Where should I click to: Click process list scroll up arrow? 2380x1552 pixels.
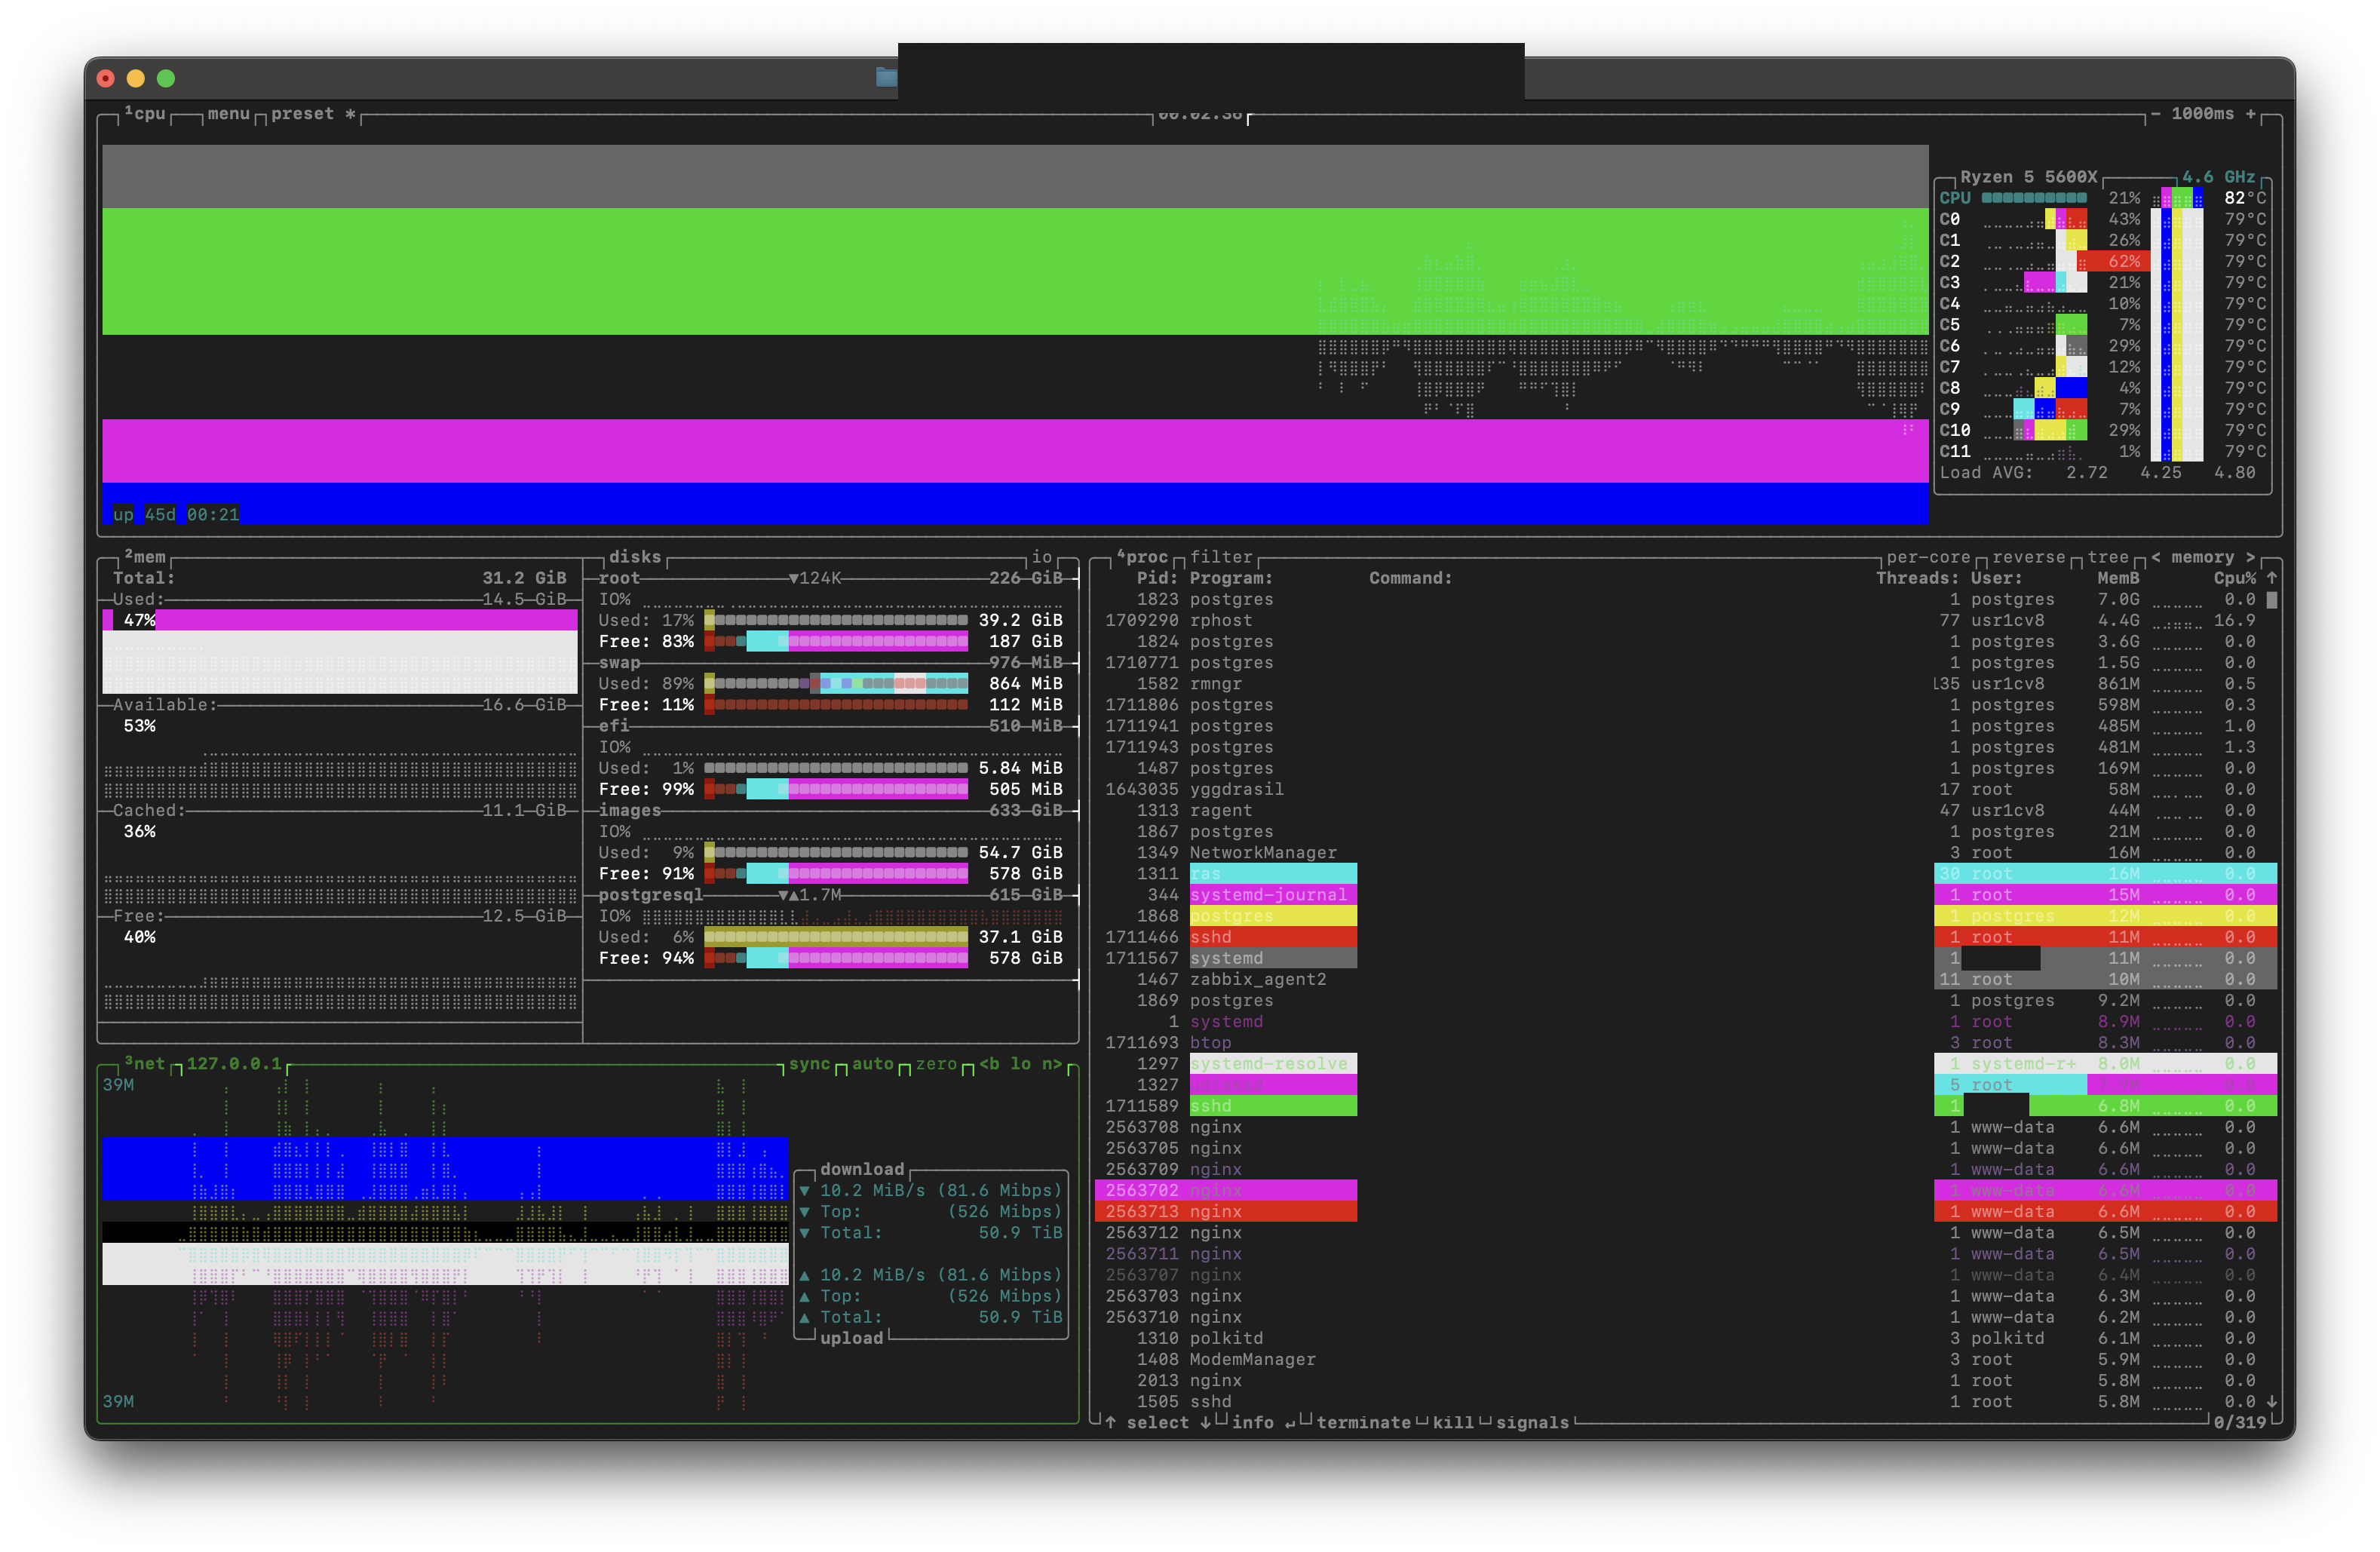point(2272,578)
